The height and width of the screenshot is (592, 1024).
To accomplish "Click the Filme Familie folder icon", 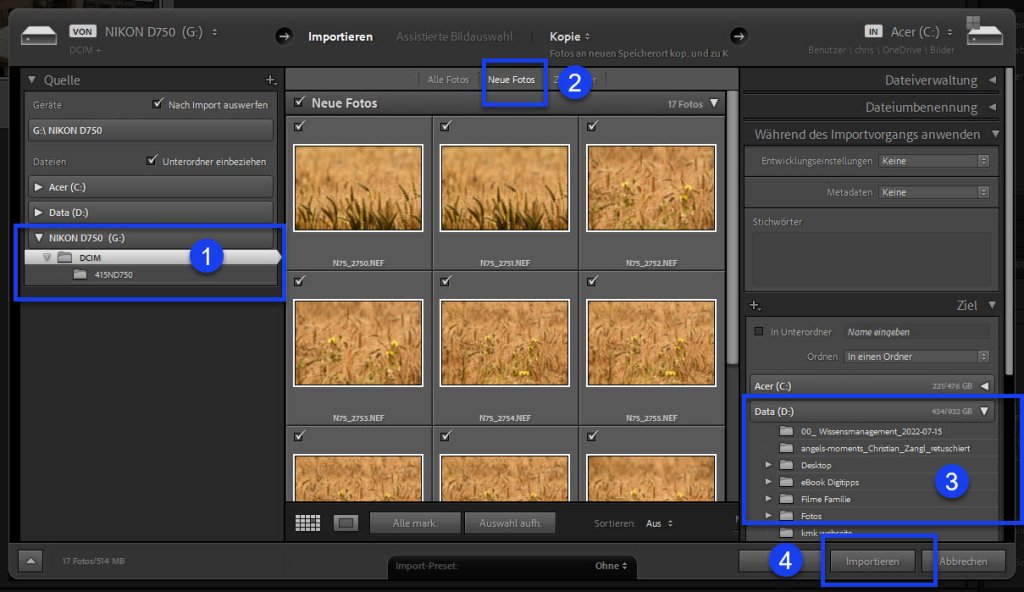I will [x=786, y=499].
